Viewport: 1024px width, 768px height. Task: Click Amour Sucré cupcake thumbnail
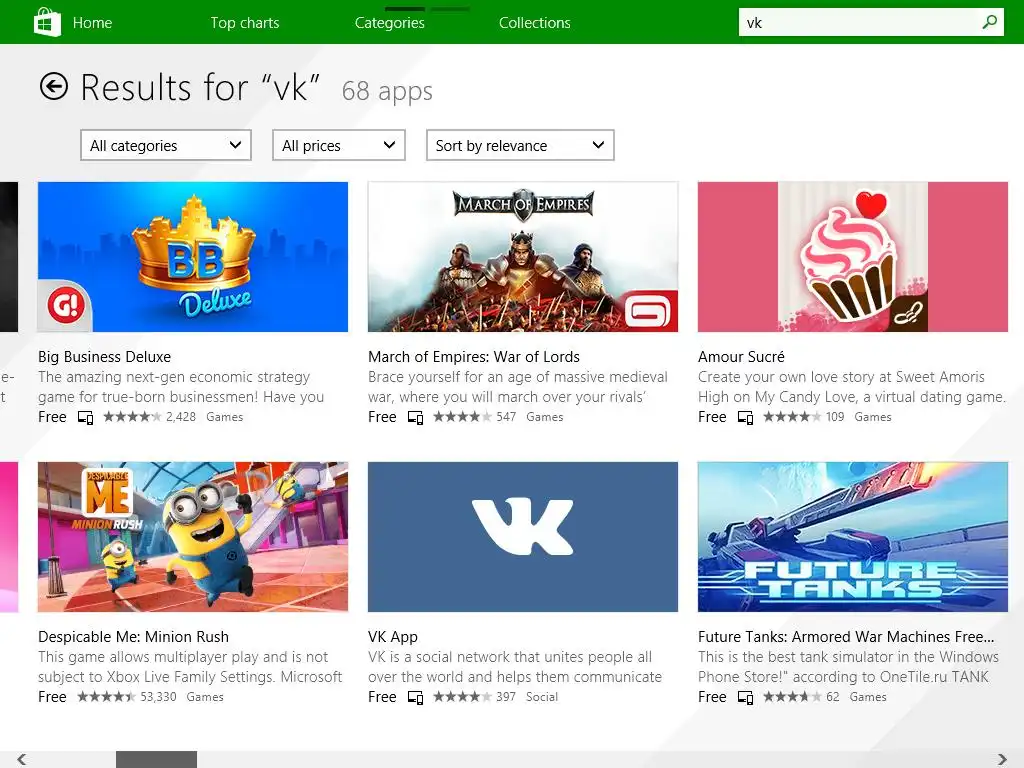[853, 257]
